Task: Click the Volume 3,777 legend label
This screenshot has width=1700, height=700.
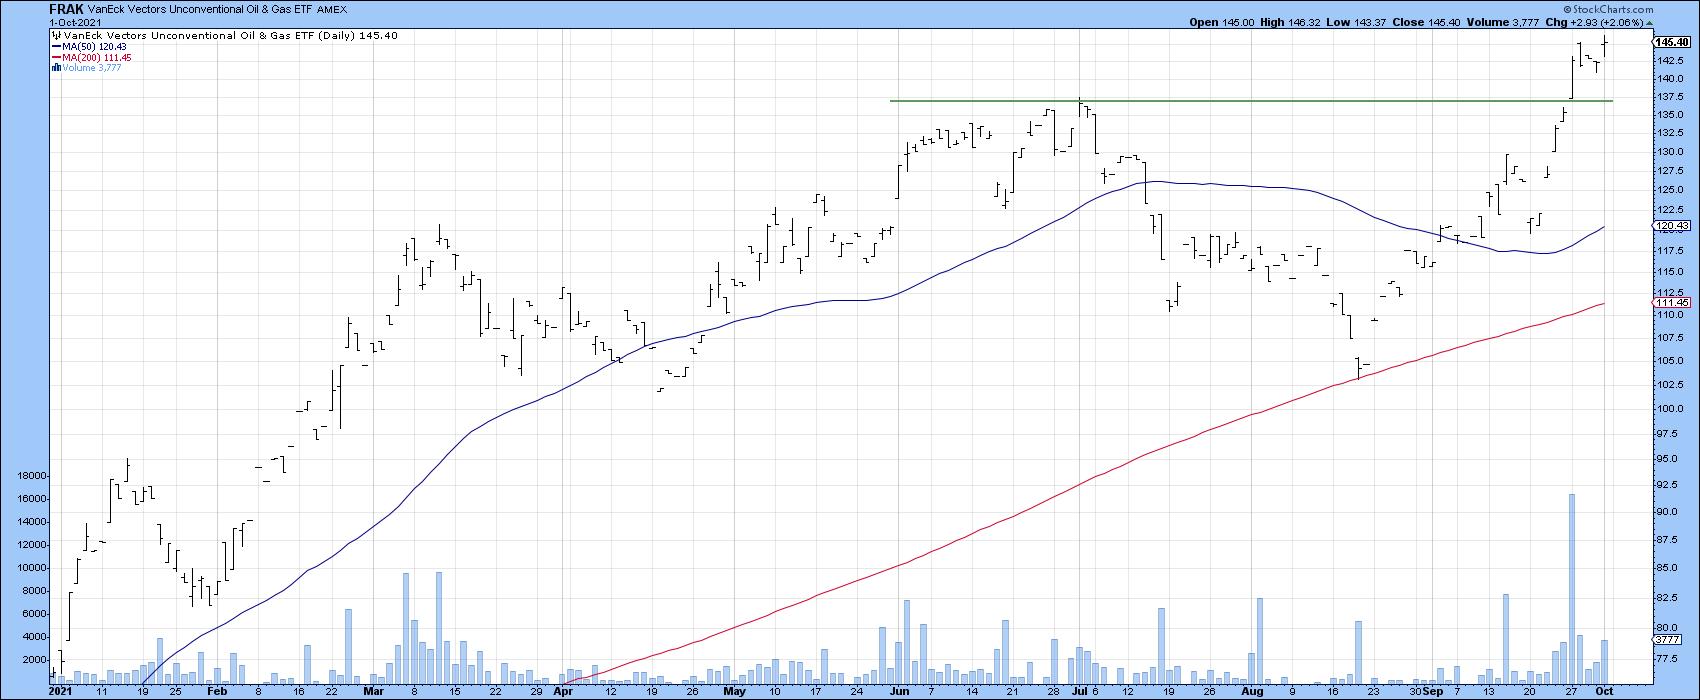Action: [93, 69]
